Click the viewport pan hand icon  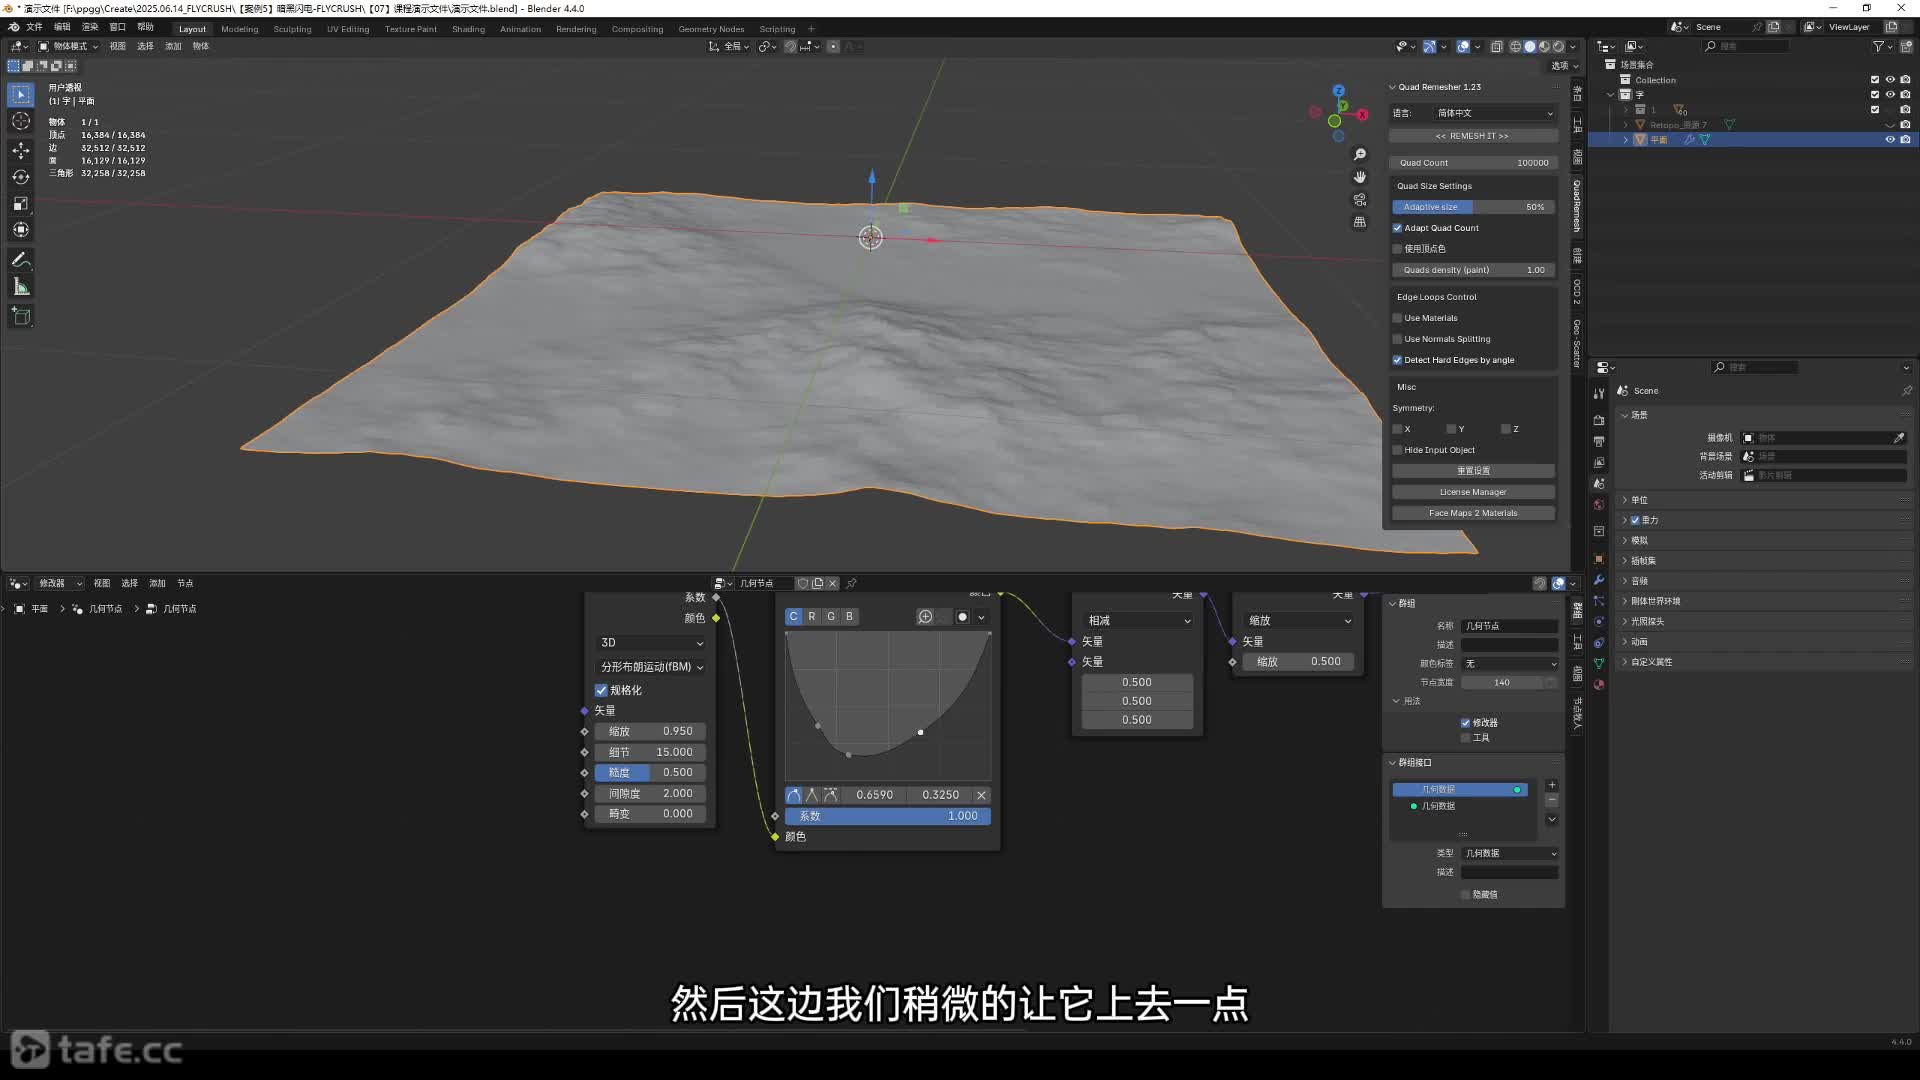(x=1360, y=177)
